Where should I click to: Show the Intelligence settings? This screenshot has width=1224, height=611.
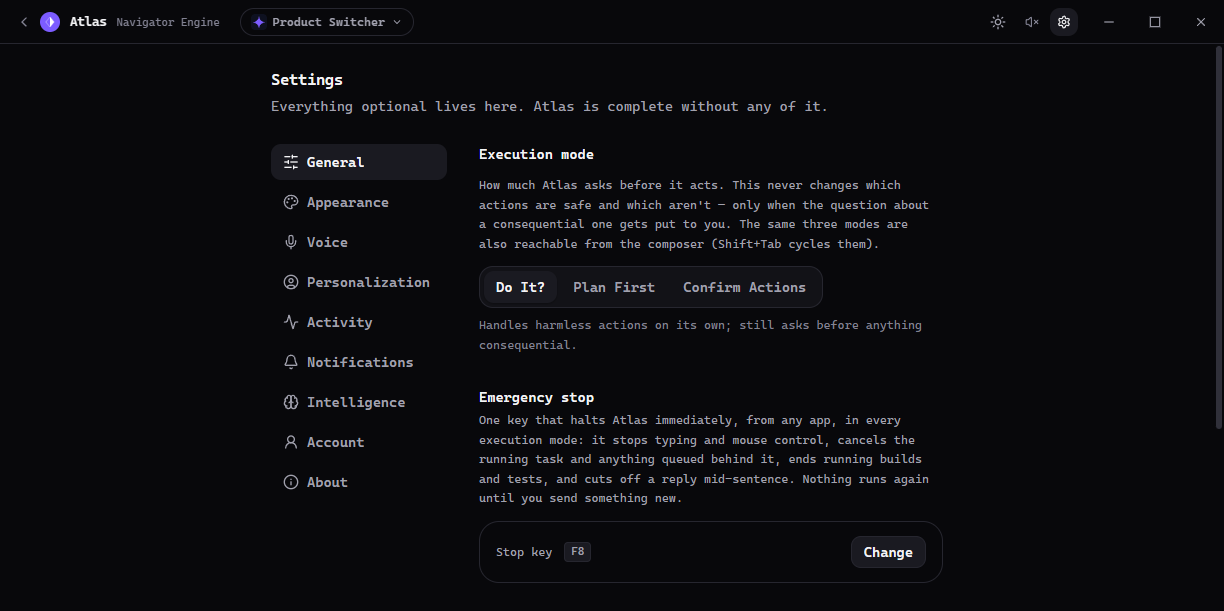[359, 402]
